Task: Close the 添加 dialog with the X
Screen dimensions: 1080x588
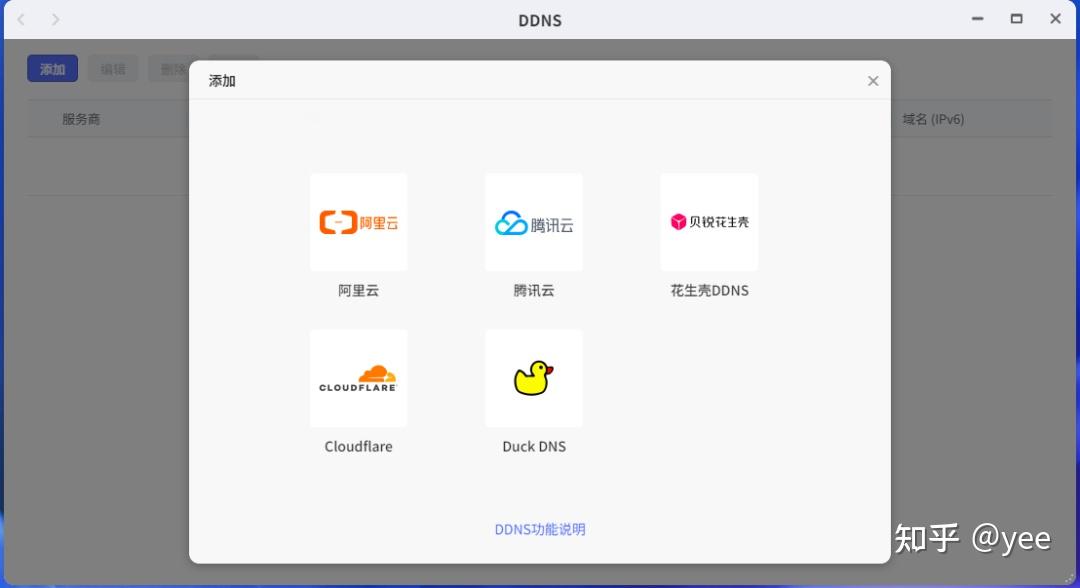Action: [873, 81]
